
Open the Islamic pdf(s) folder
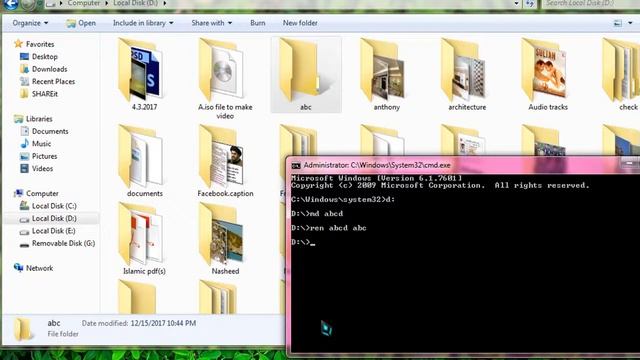(144, 239)
